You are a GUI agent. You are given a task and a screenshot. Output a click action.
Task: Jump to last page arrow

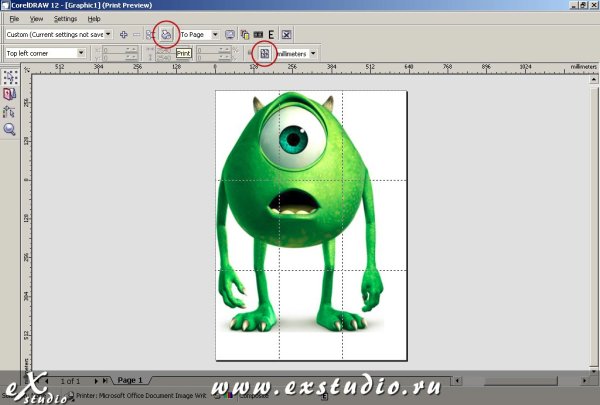(104, 381)
